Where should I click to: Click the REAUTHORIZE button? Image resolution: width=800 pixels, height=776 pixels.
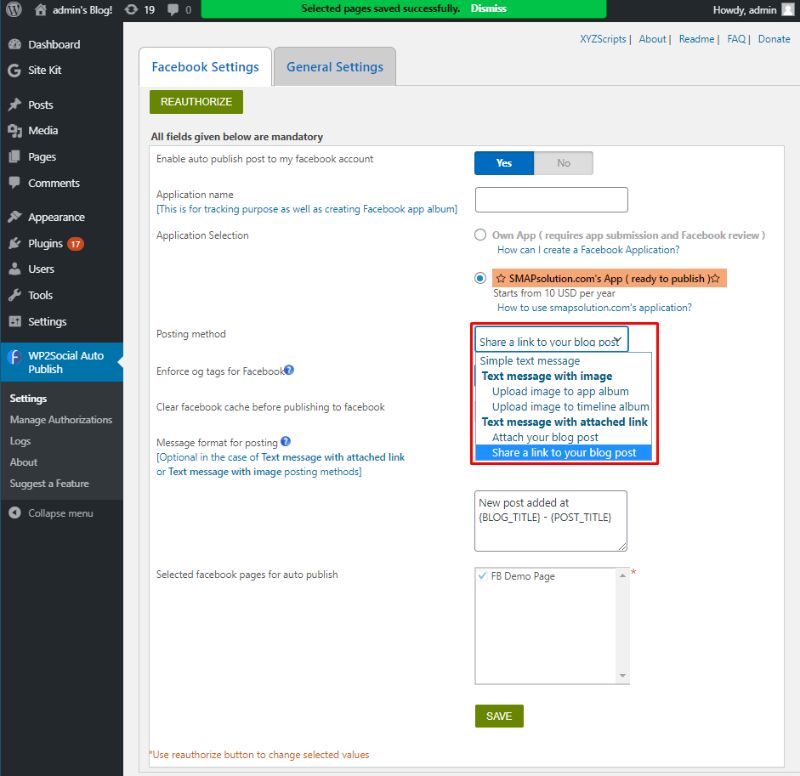pyautogui.click(x=196, y=102)
